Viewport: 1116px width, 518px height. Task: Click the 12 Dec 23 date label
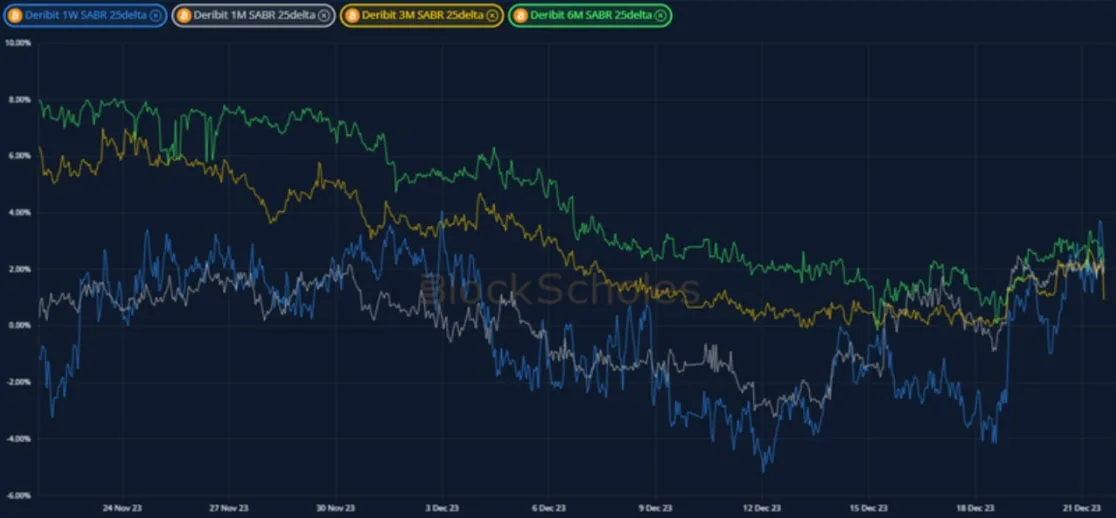[762, 508]
